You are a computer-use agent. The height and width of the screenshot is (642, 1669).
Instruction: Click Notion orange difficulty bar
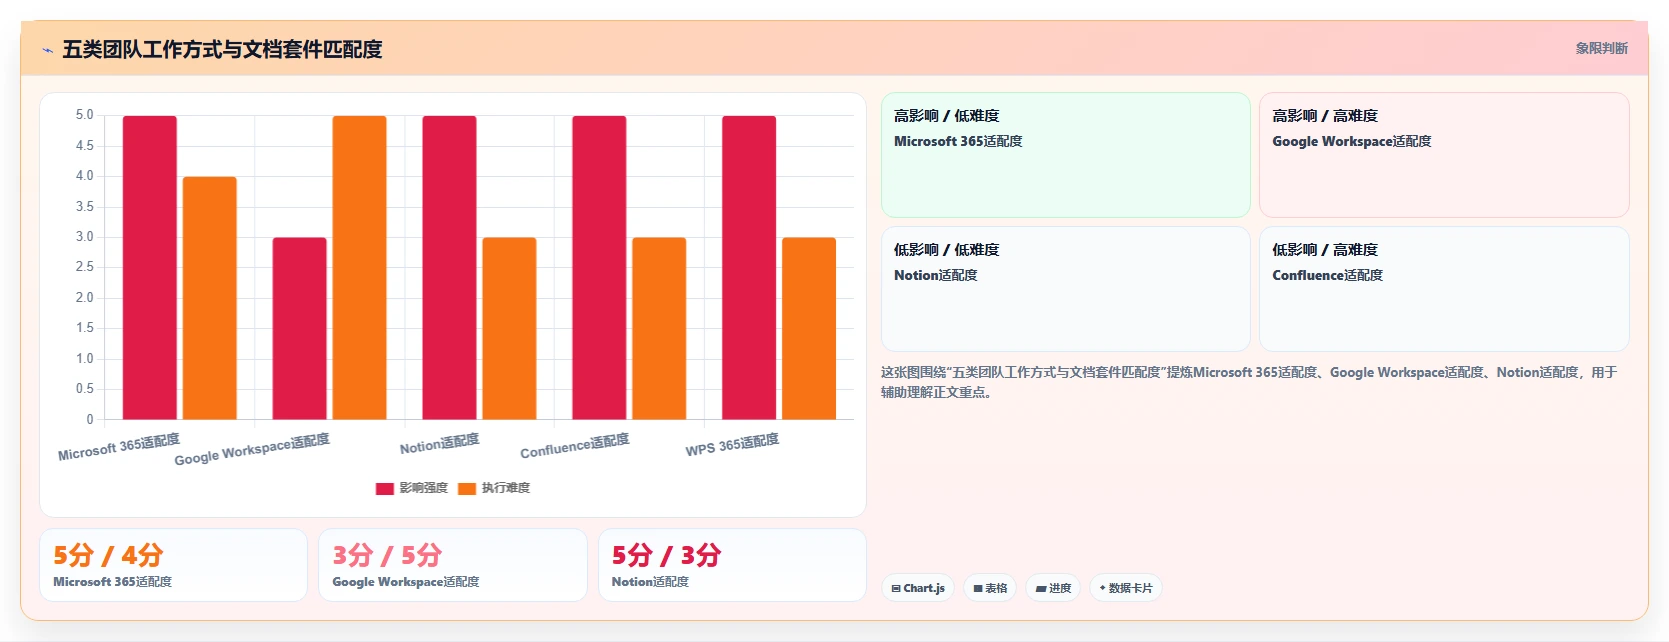pyautogui.click(x=510, y=328)
